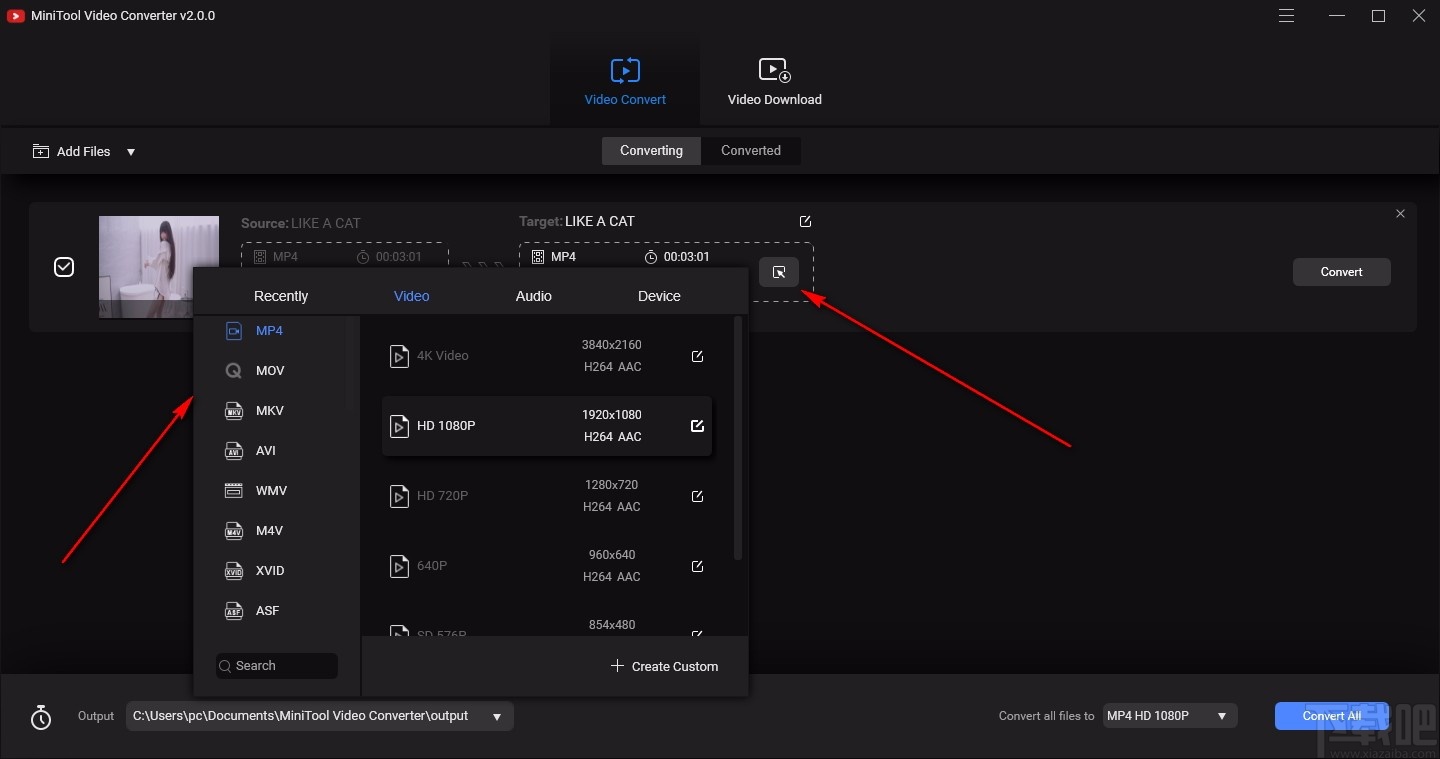Click the preset list vertical scrollbar
1440x759 pixels.
738,438
